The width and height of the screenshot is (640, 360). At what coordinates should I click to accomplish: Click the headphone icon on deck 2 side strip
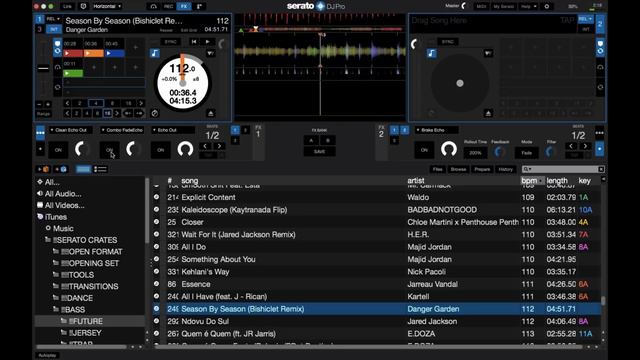[600, 67]
